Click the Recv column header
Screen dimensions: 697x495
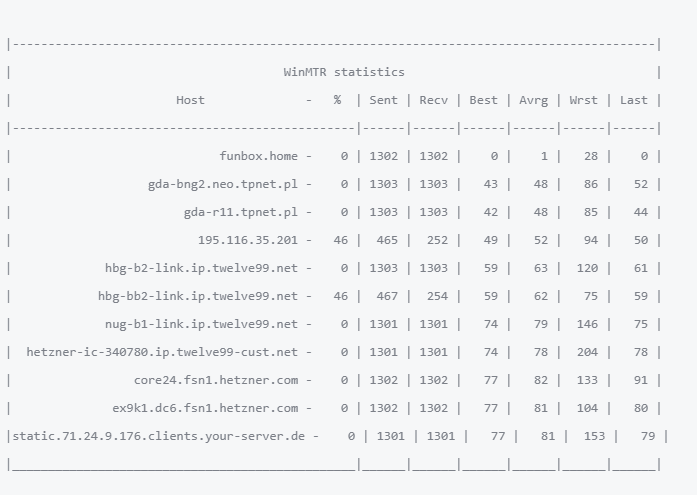click(x=433, y=100)
